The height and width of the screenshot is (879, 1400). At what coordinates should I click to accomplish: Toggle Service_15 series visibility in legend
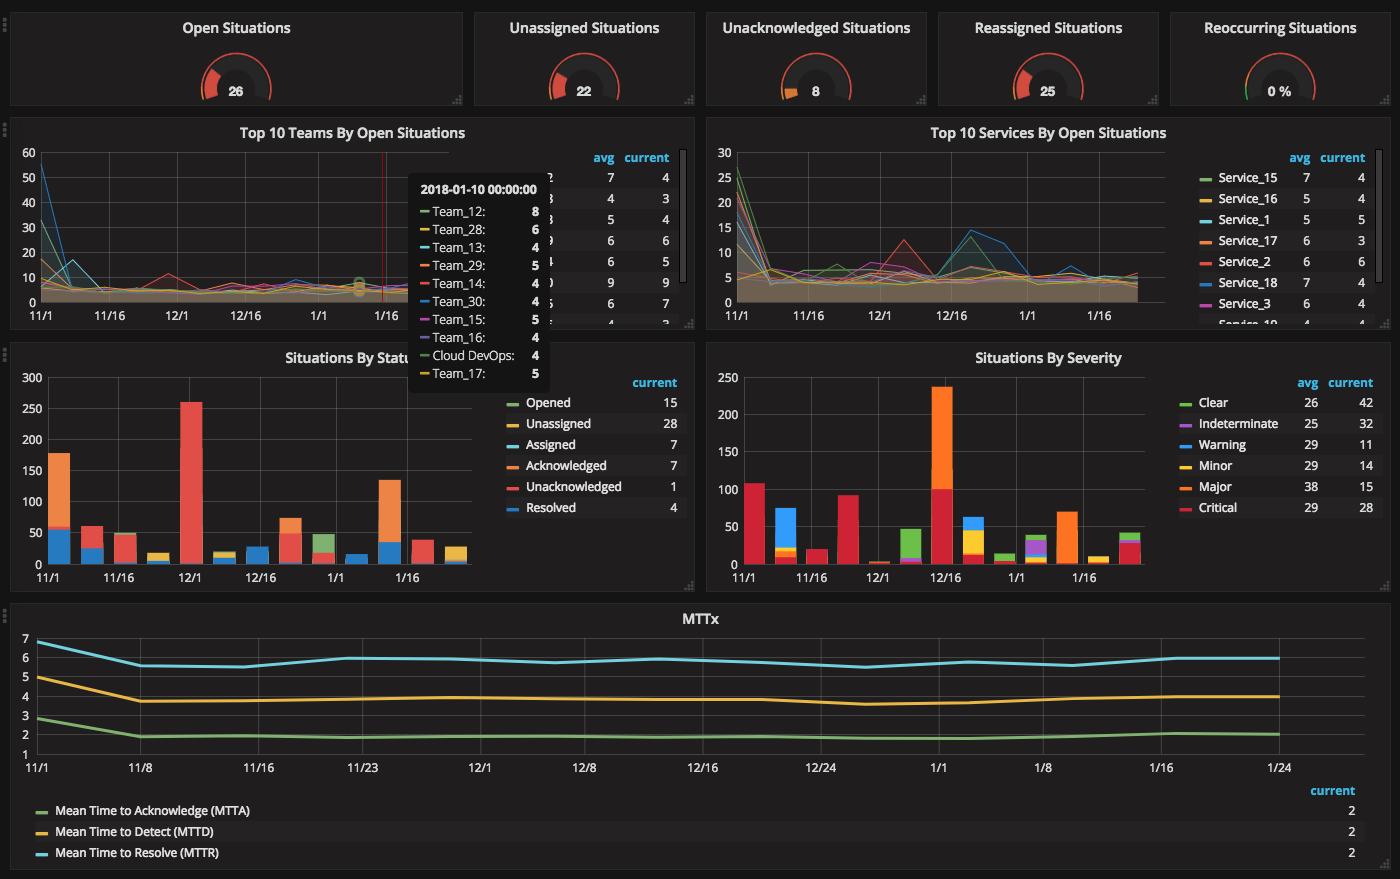(x=1247, y=178)
